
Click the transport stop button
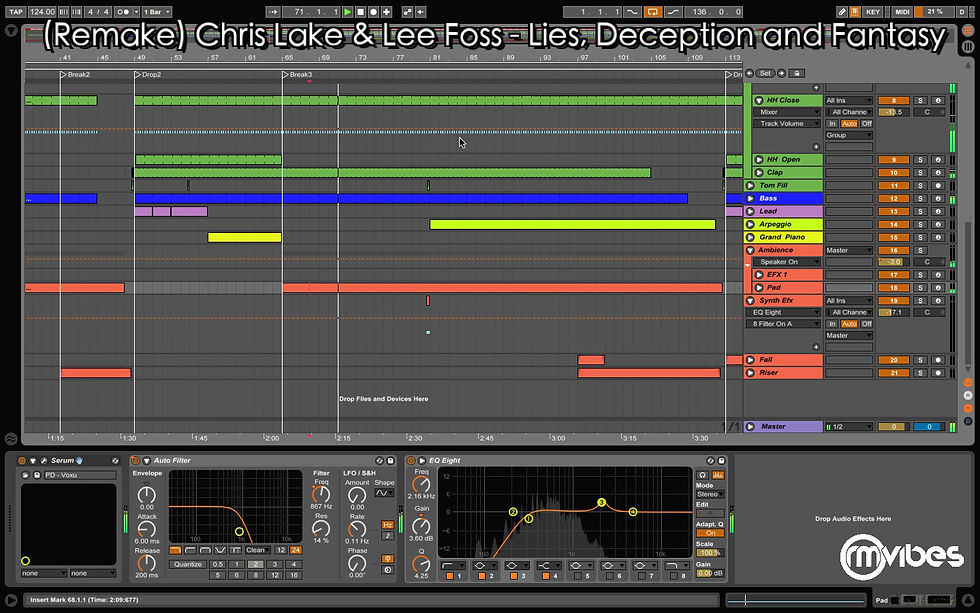tap(361, 11)
